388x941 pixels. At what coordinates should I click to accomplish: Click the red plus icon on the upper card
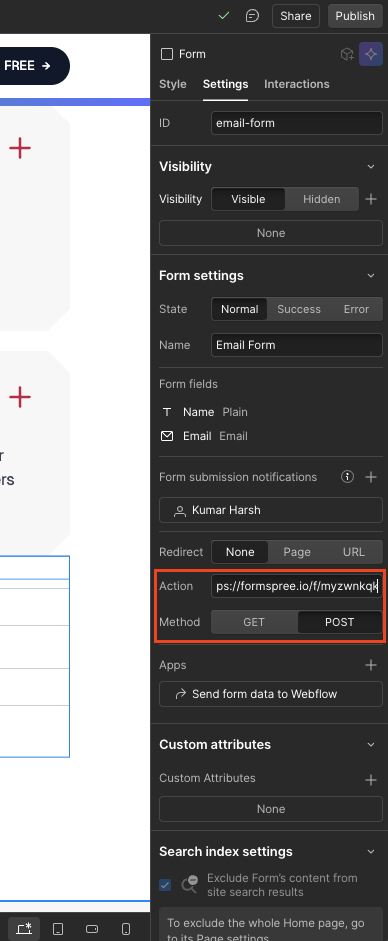pos(20,148)
